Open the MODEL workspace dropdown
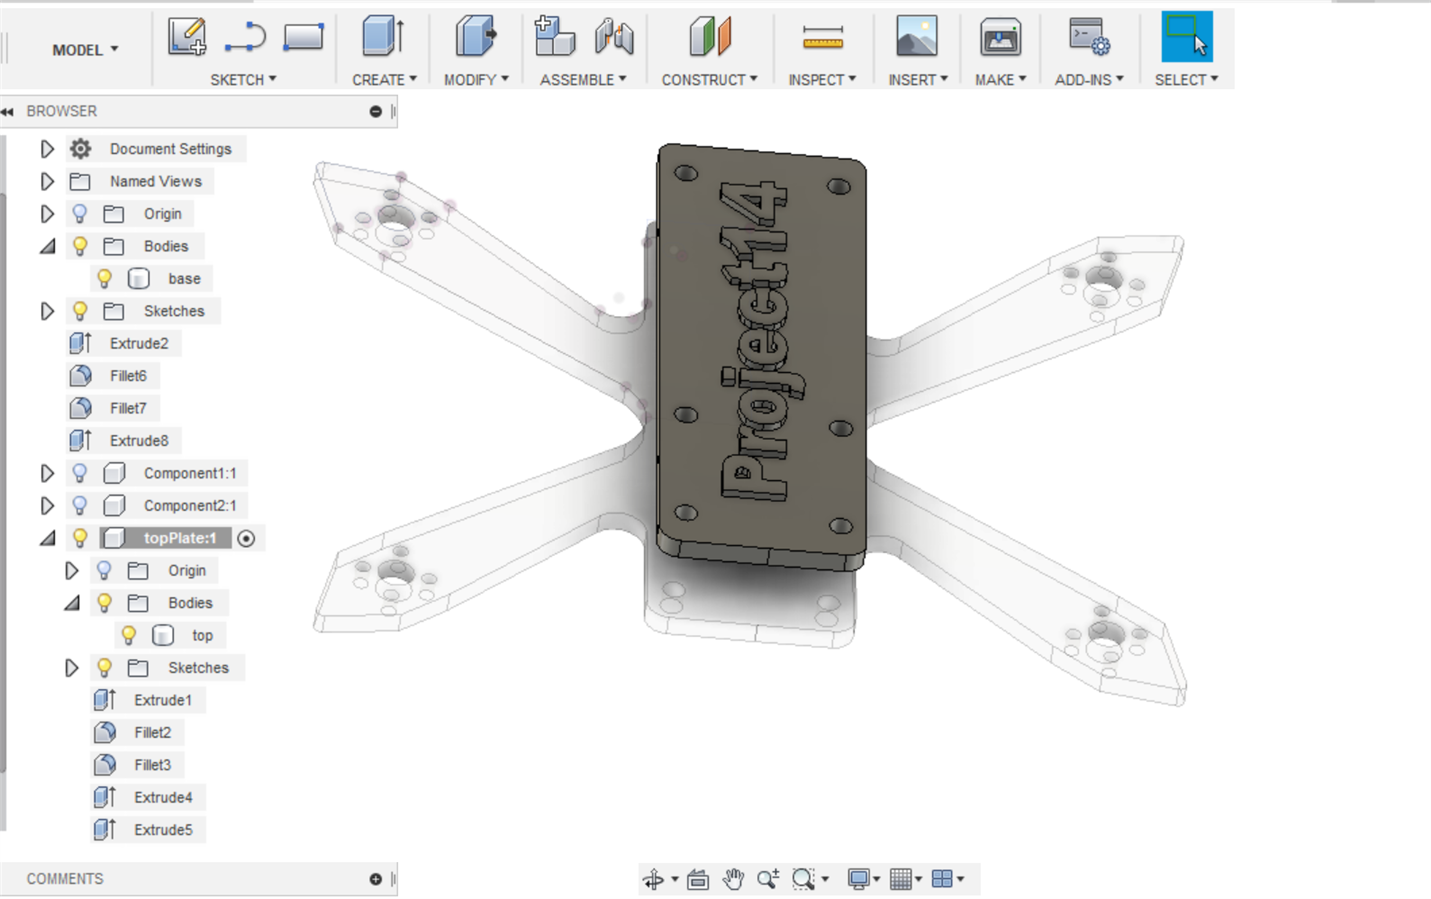This screenshot has height=899, width=1431. click(x=85, y=50)
